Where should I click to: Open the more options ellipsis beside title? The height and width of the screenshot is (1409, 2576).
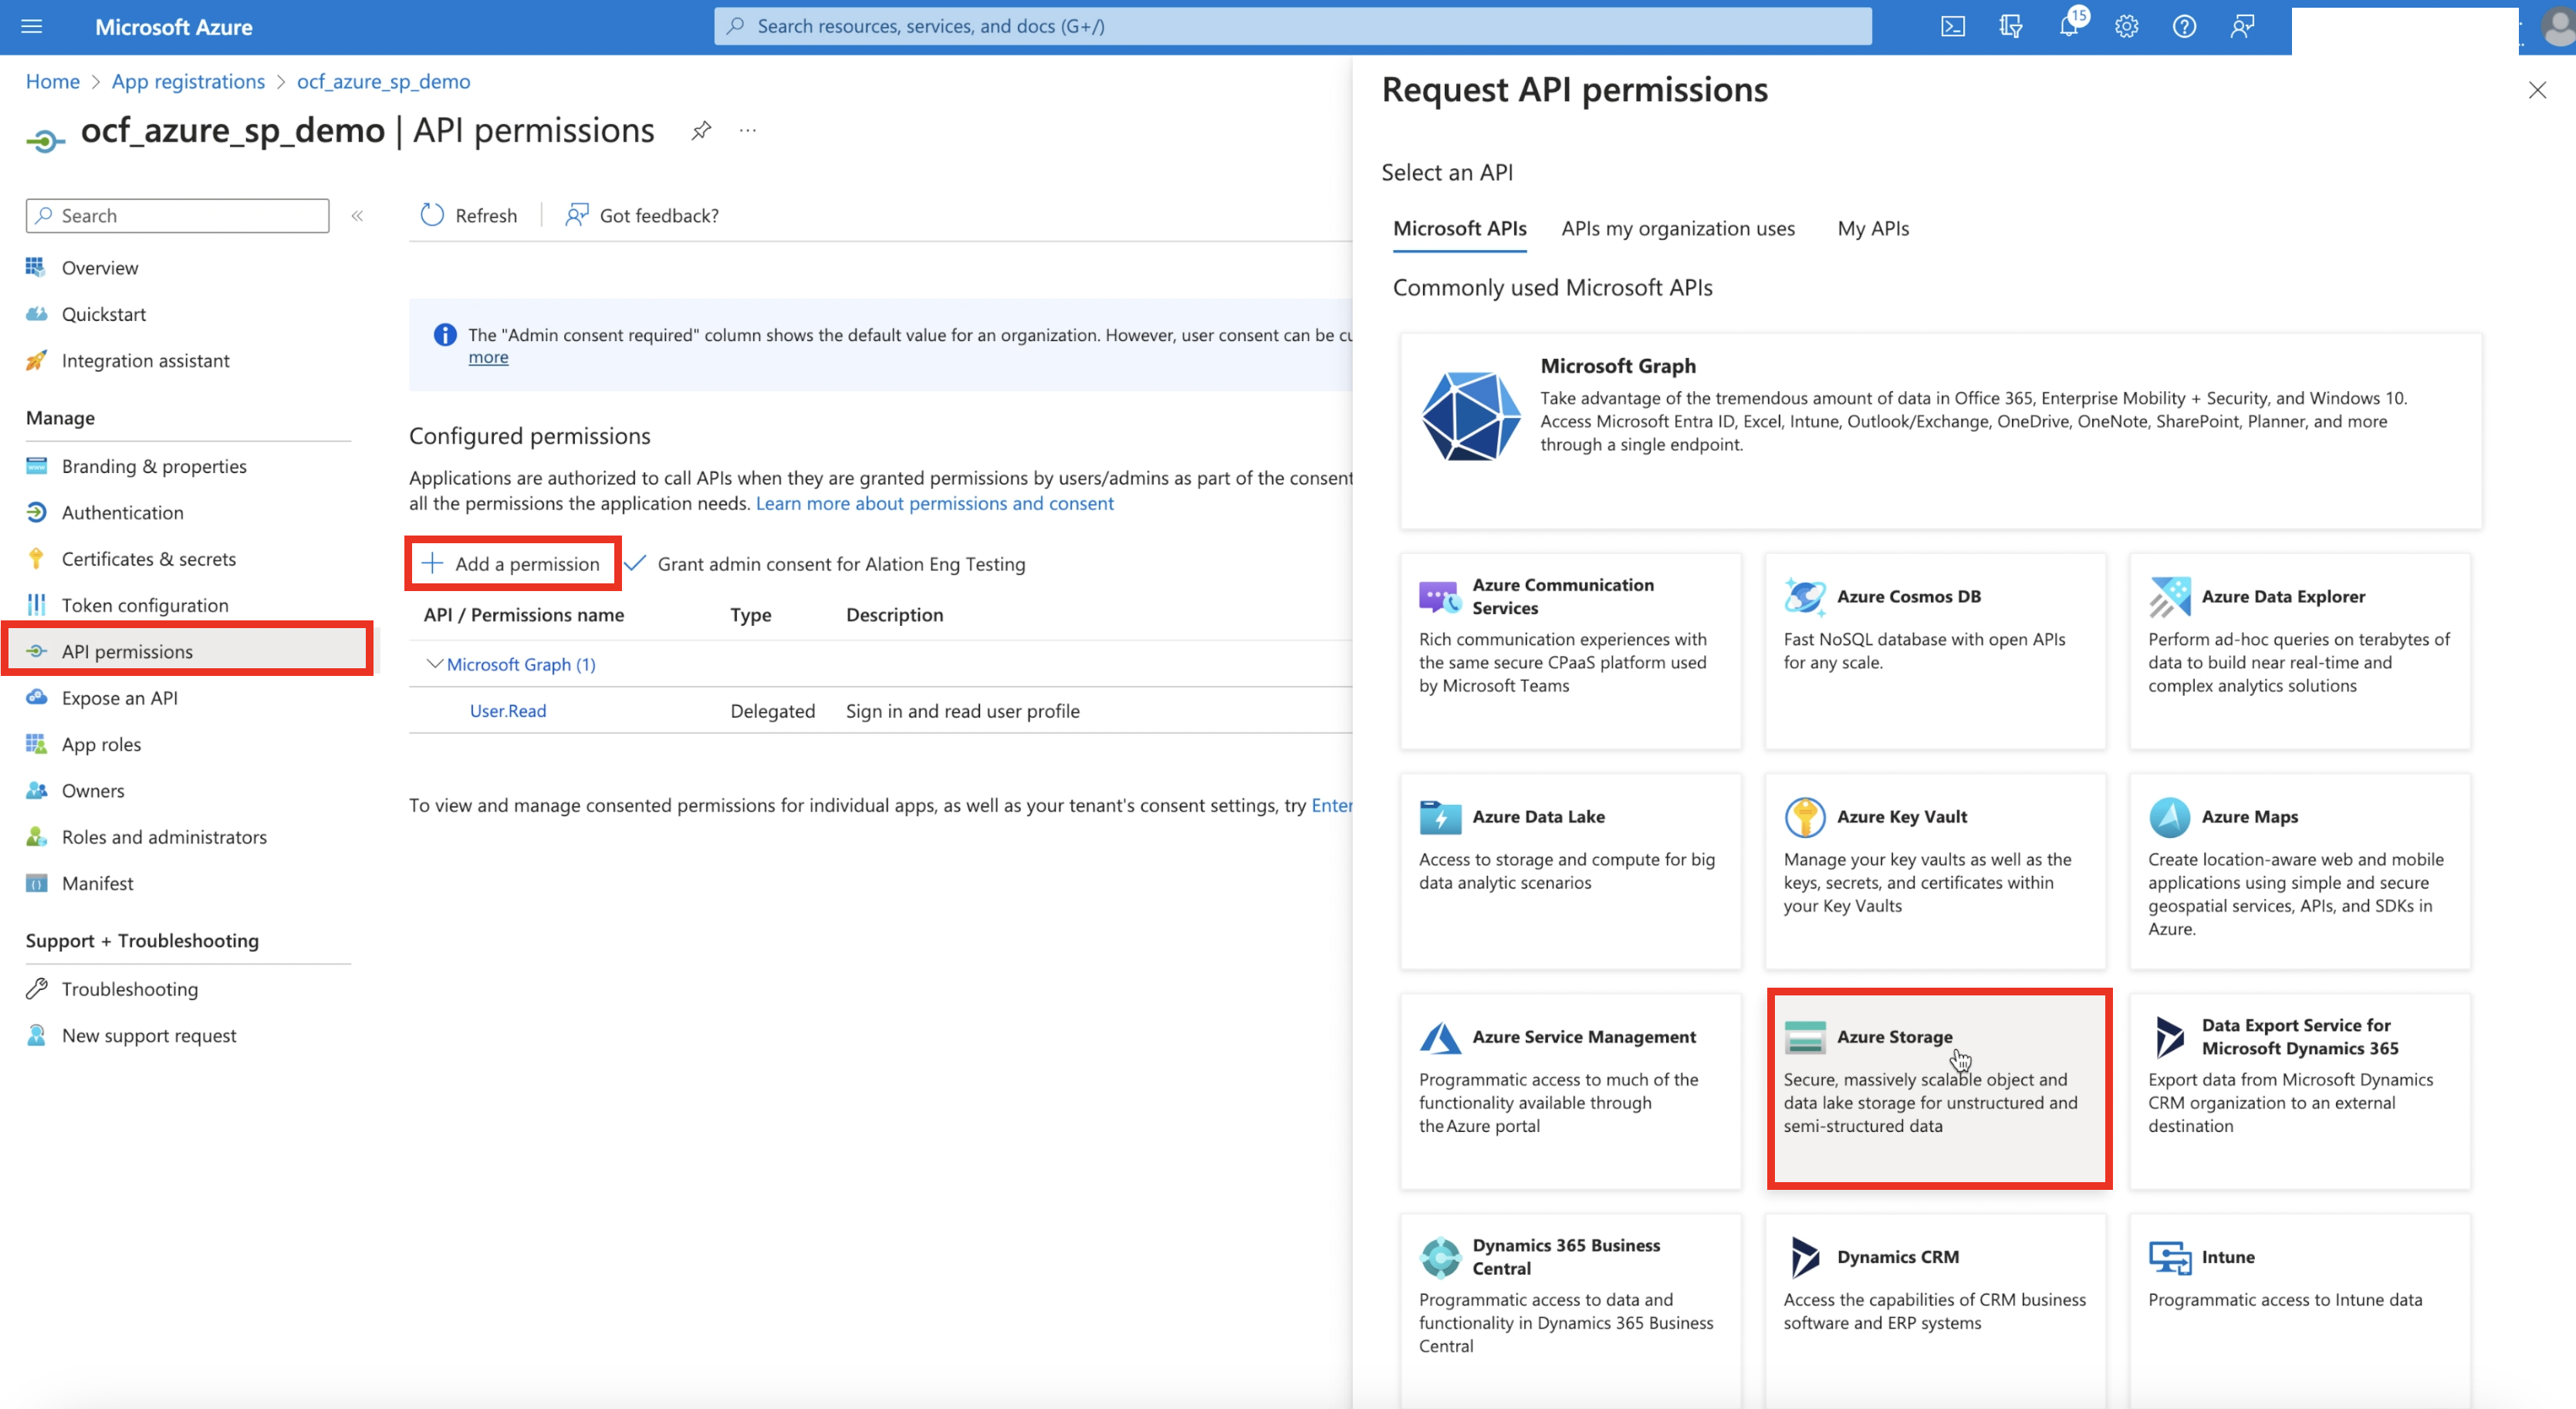click(x=748, y=130)
